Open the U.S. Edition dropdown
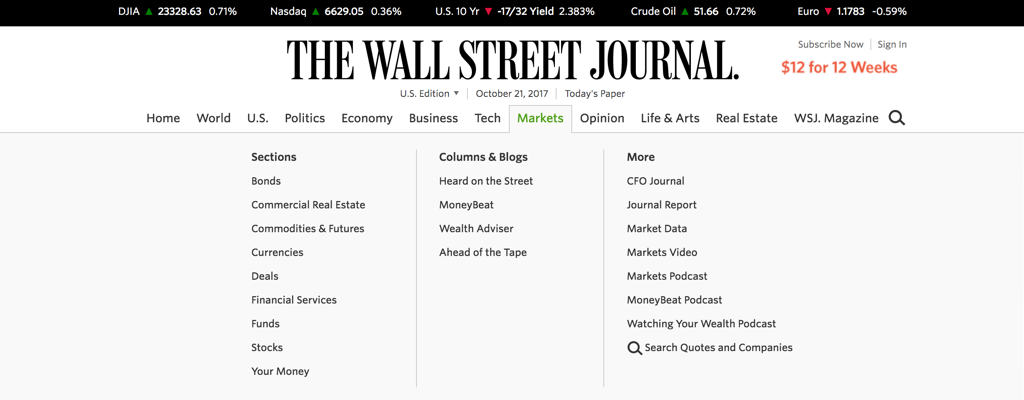The width and height of the screenshot is (1024, 400). 430,93
